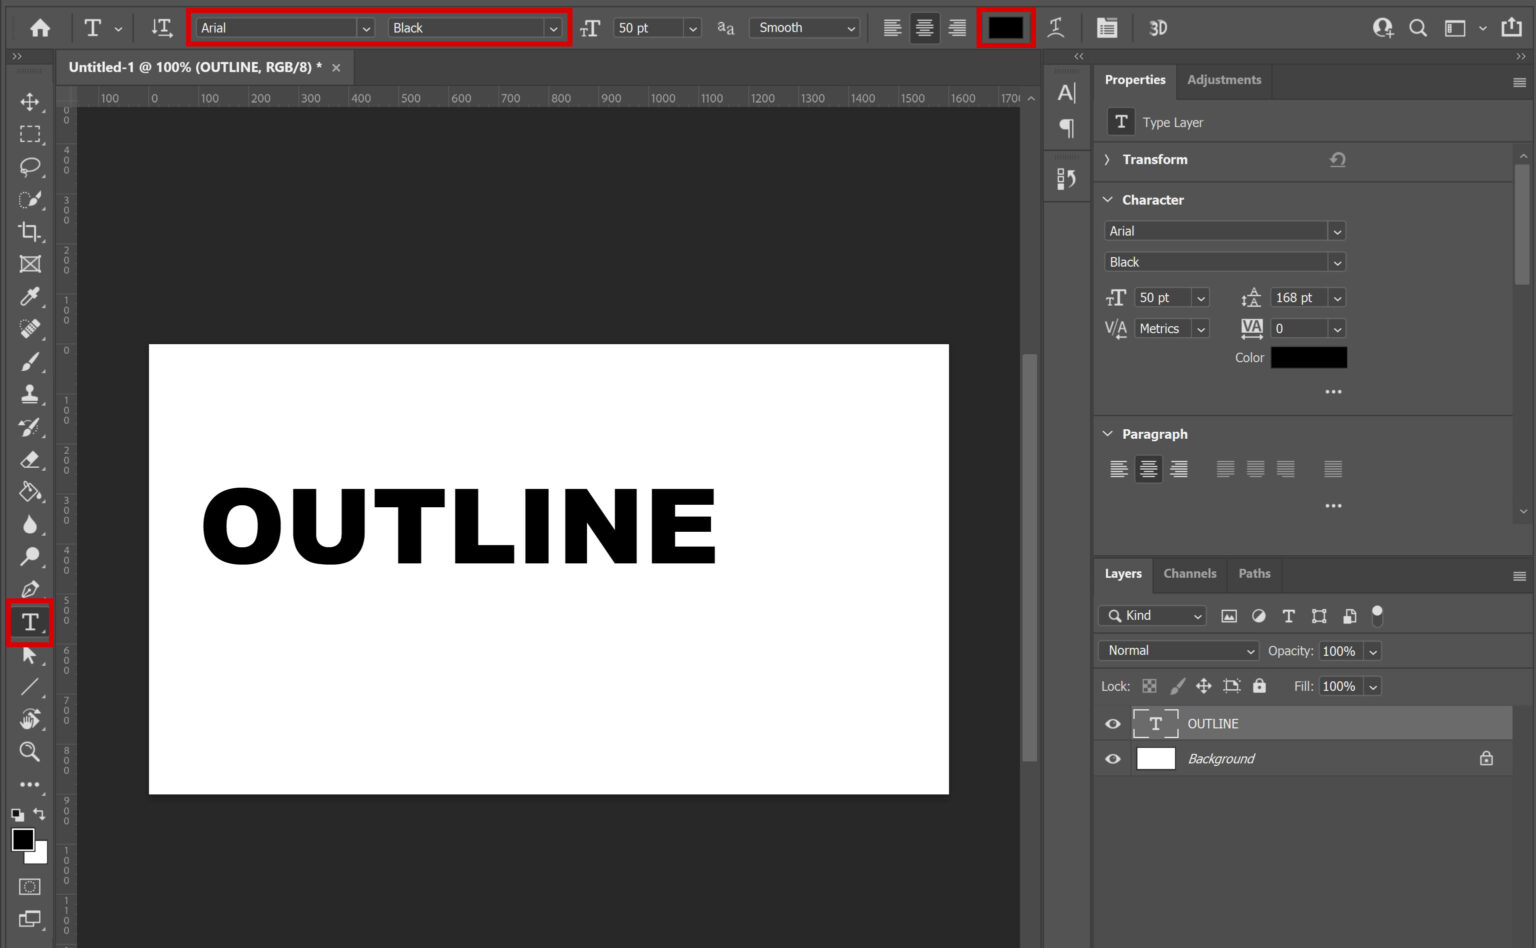Select the Eyedropper tool
1536x948 pixels.
tap(30, 297)
